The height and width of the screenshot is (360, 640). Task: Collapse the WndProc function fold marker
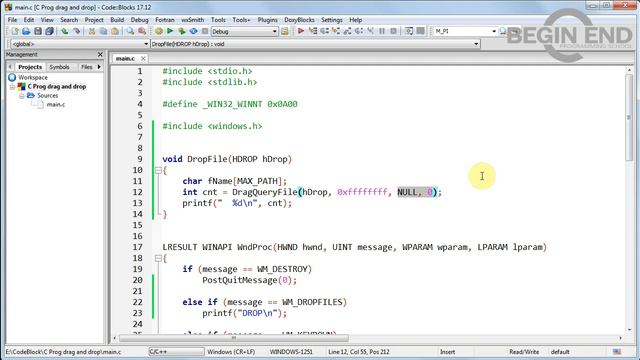coord(158,258)
